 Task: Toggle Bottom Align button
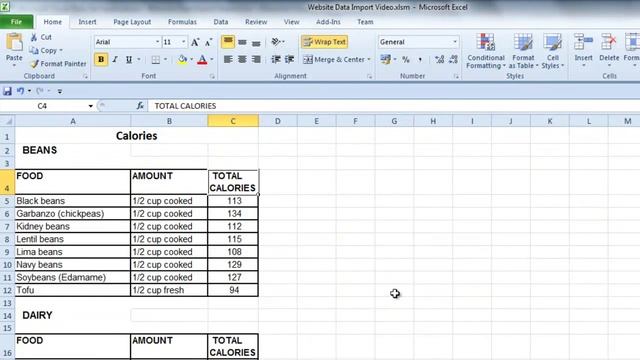[256, 42]
